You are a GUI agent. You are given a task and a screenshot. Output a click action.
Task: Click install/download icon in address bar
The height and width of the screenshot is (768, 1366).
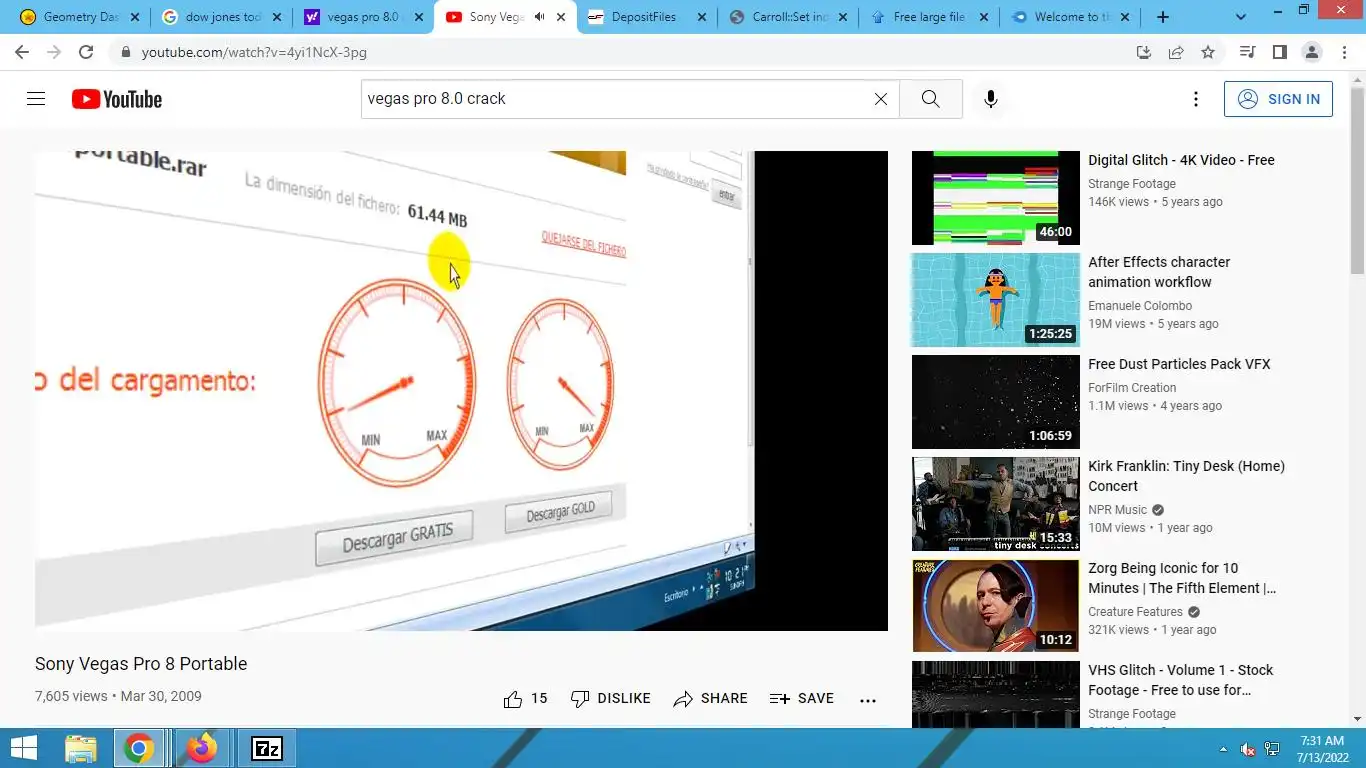tap(1144, 52)
